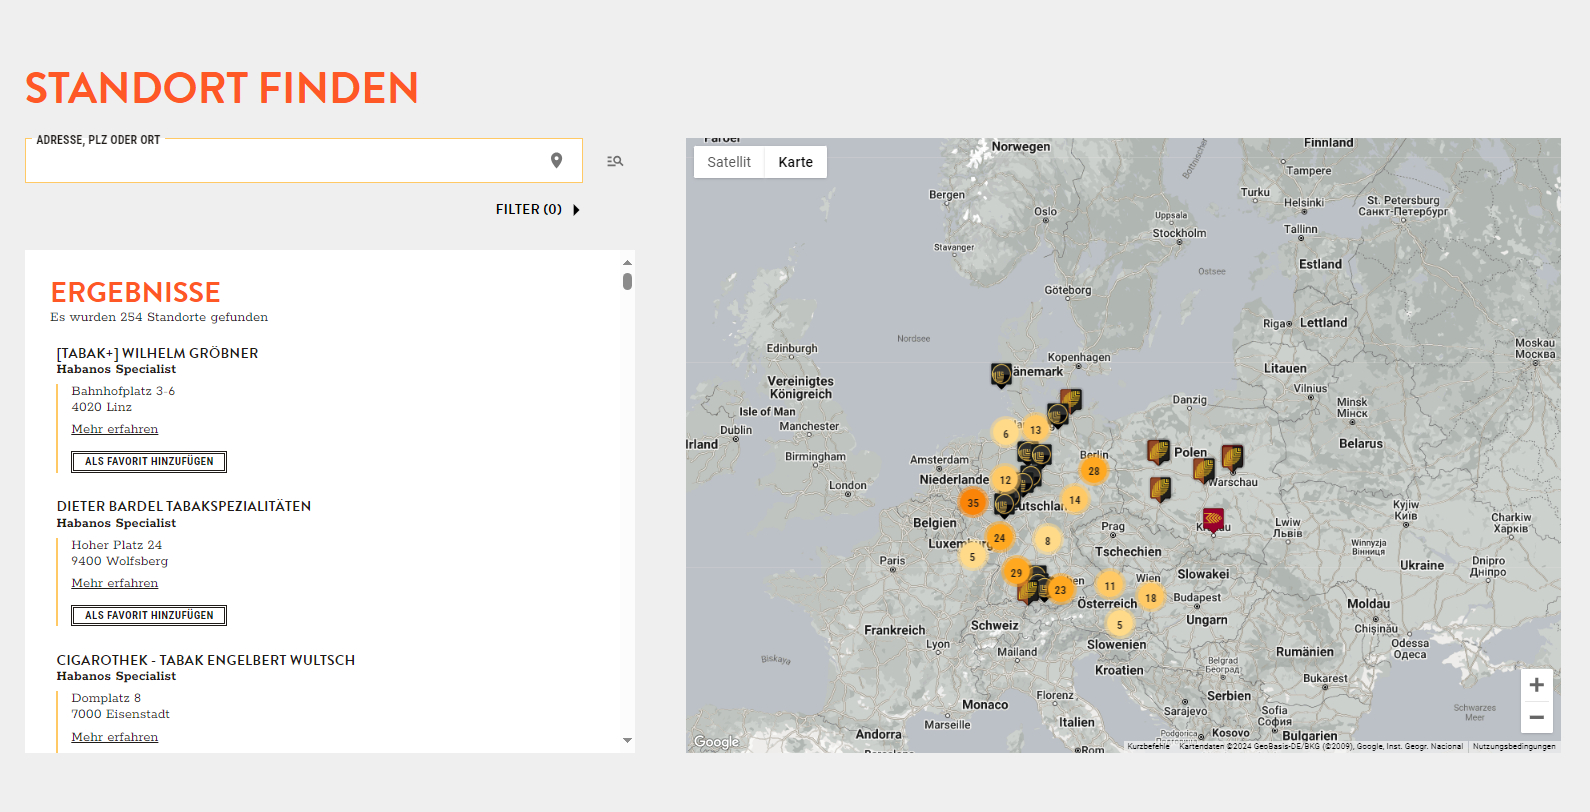The width and height of the screenshot is (1590, 812).
Task: Zoom out of the map with the minus button
Action: pyautogui.click(x=1537, y=717)
